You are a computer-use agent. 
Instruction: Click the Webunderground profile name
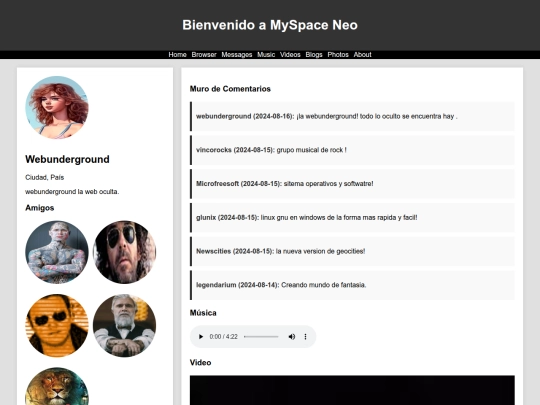[68, 159]
